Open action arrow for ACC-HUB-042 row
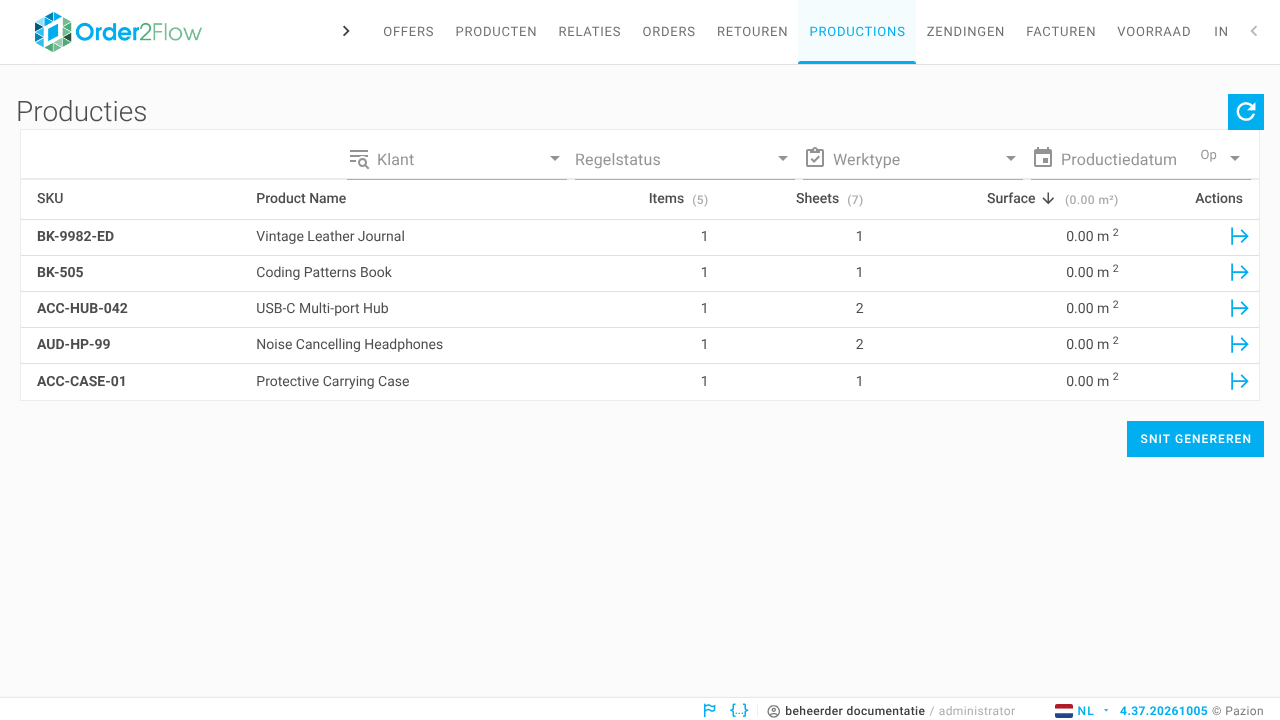This screenshot has height=720, width=1280. coord(1239,308)
